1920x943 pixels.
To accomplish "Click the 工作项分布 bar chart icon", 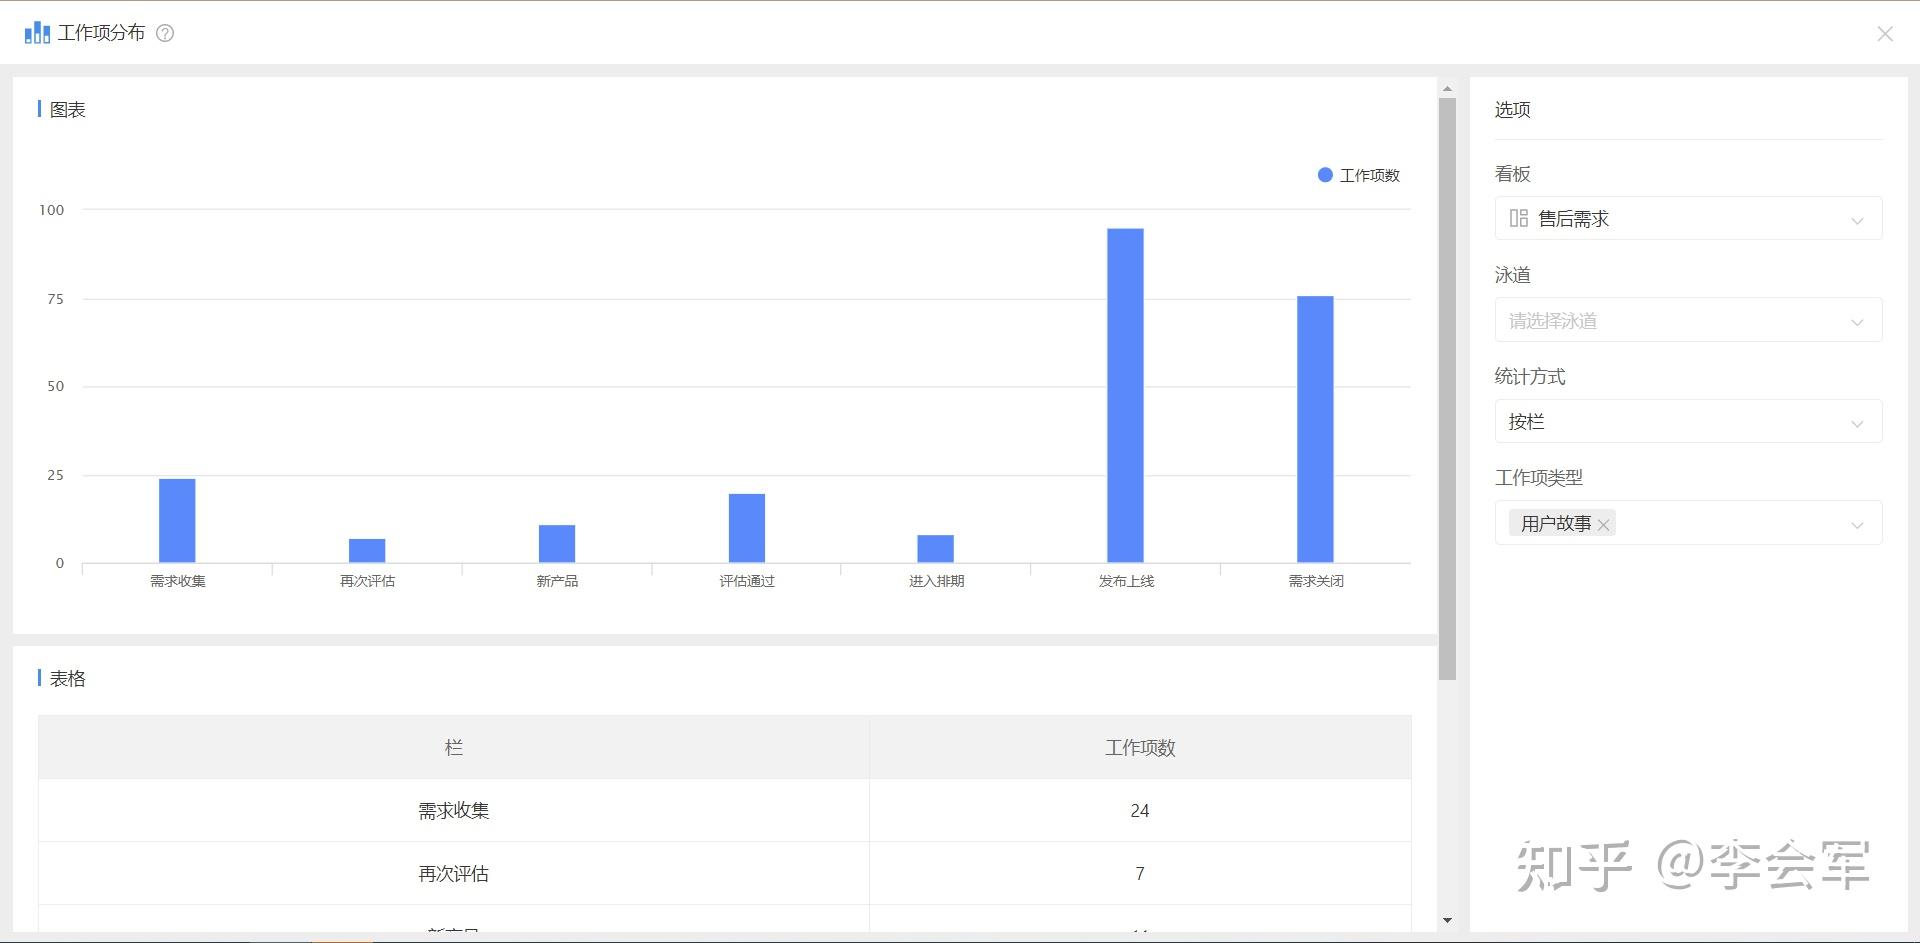I will tap(37, 33).
